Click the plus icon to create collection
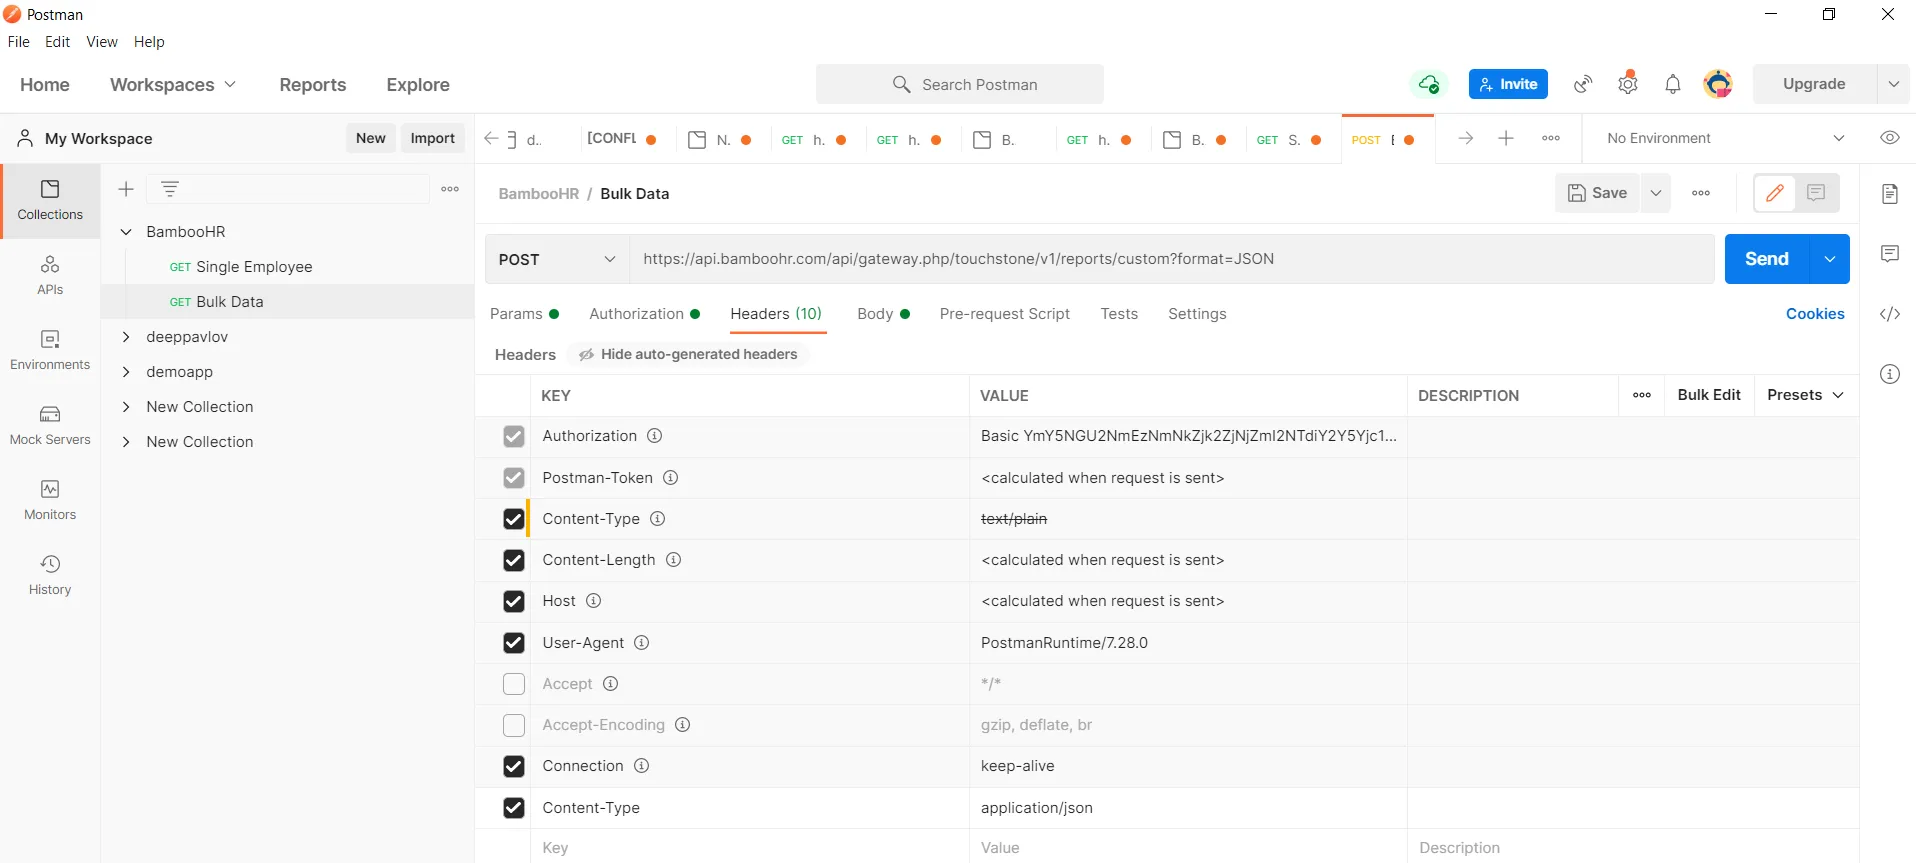Image resolution: width=1916 pixels, height=863 pixels. coord(126,189)
